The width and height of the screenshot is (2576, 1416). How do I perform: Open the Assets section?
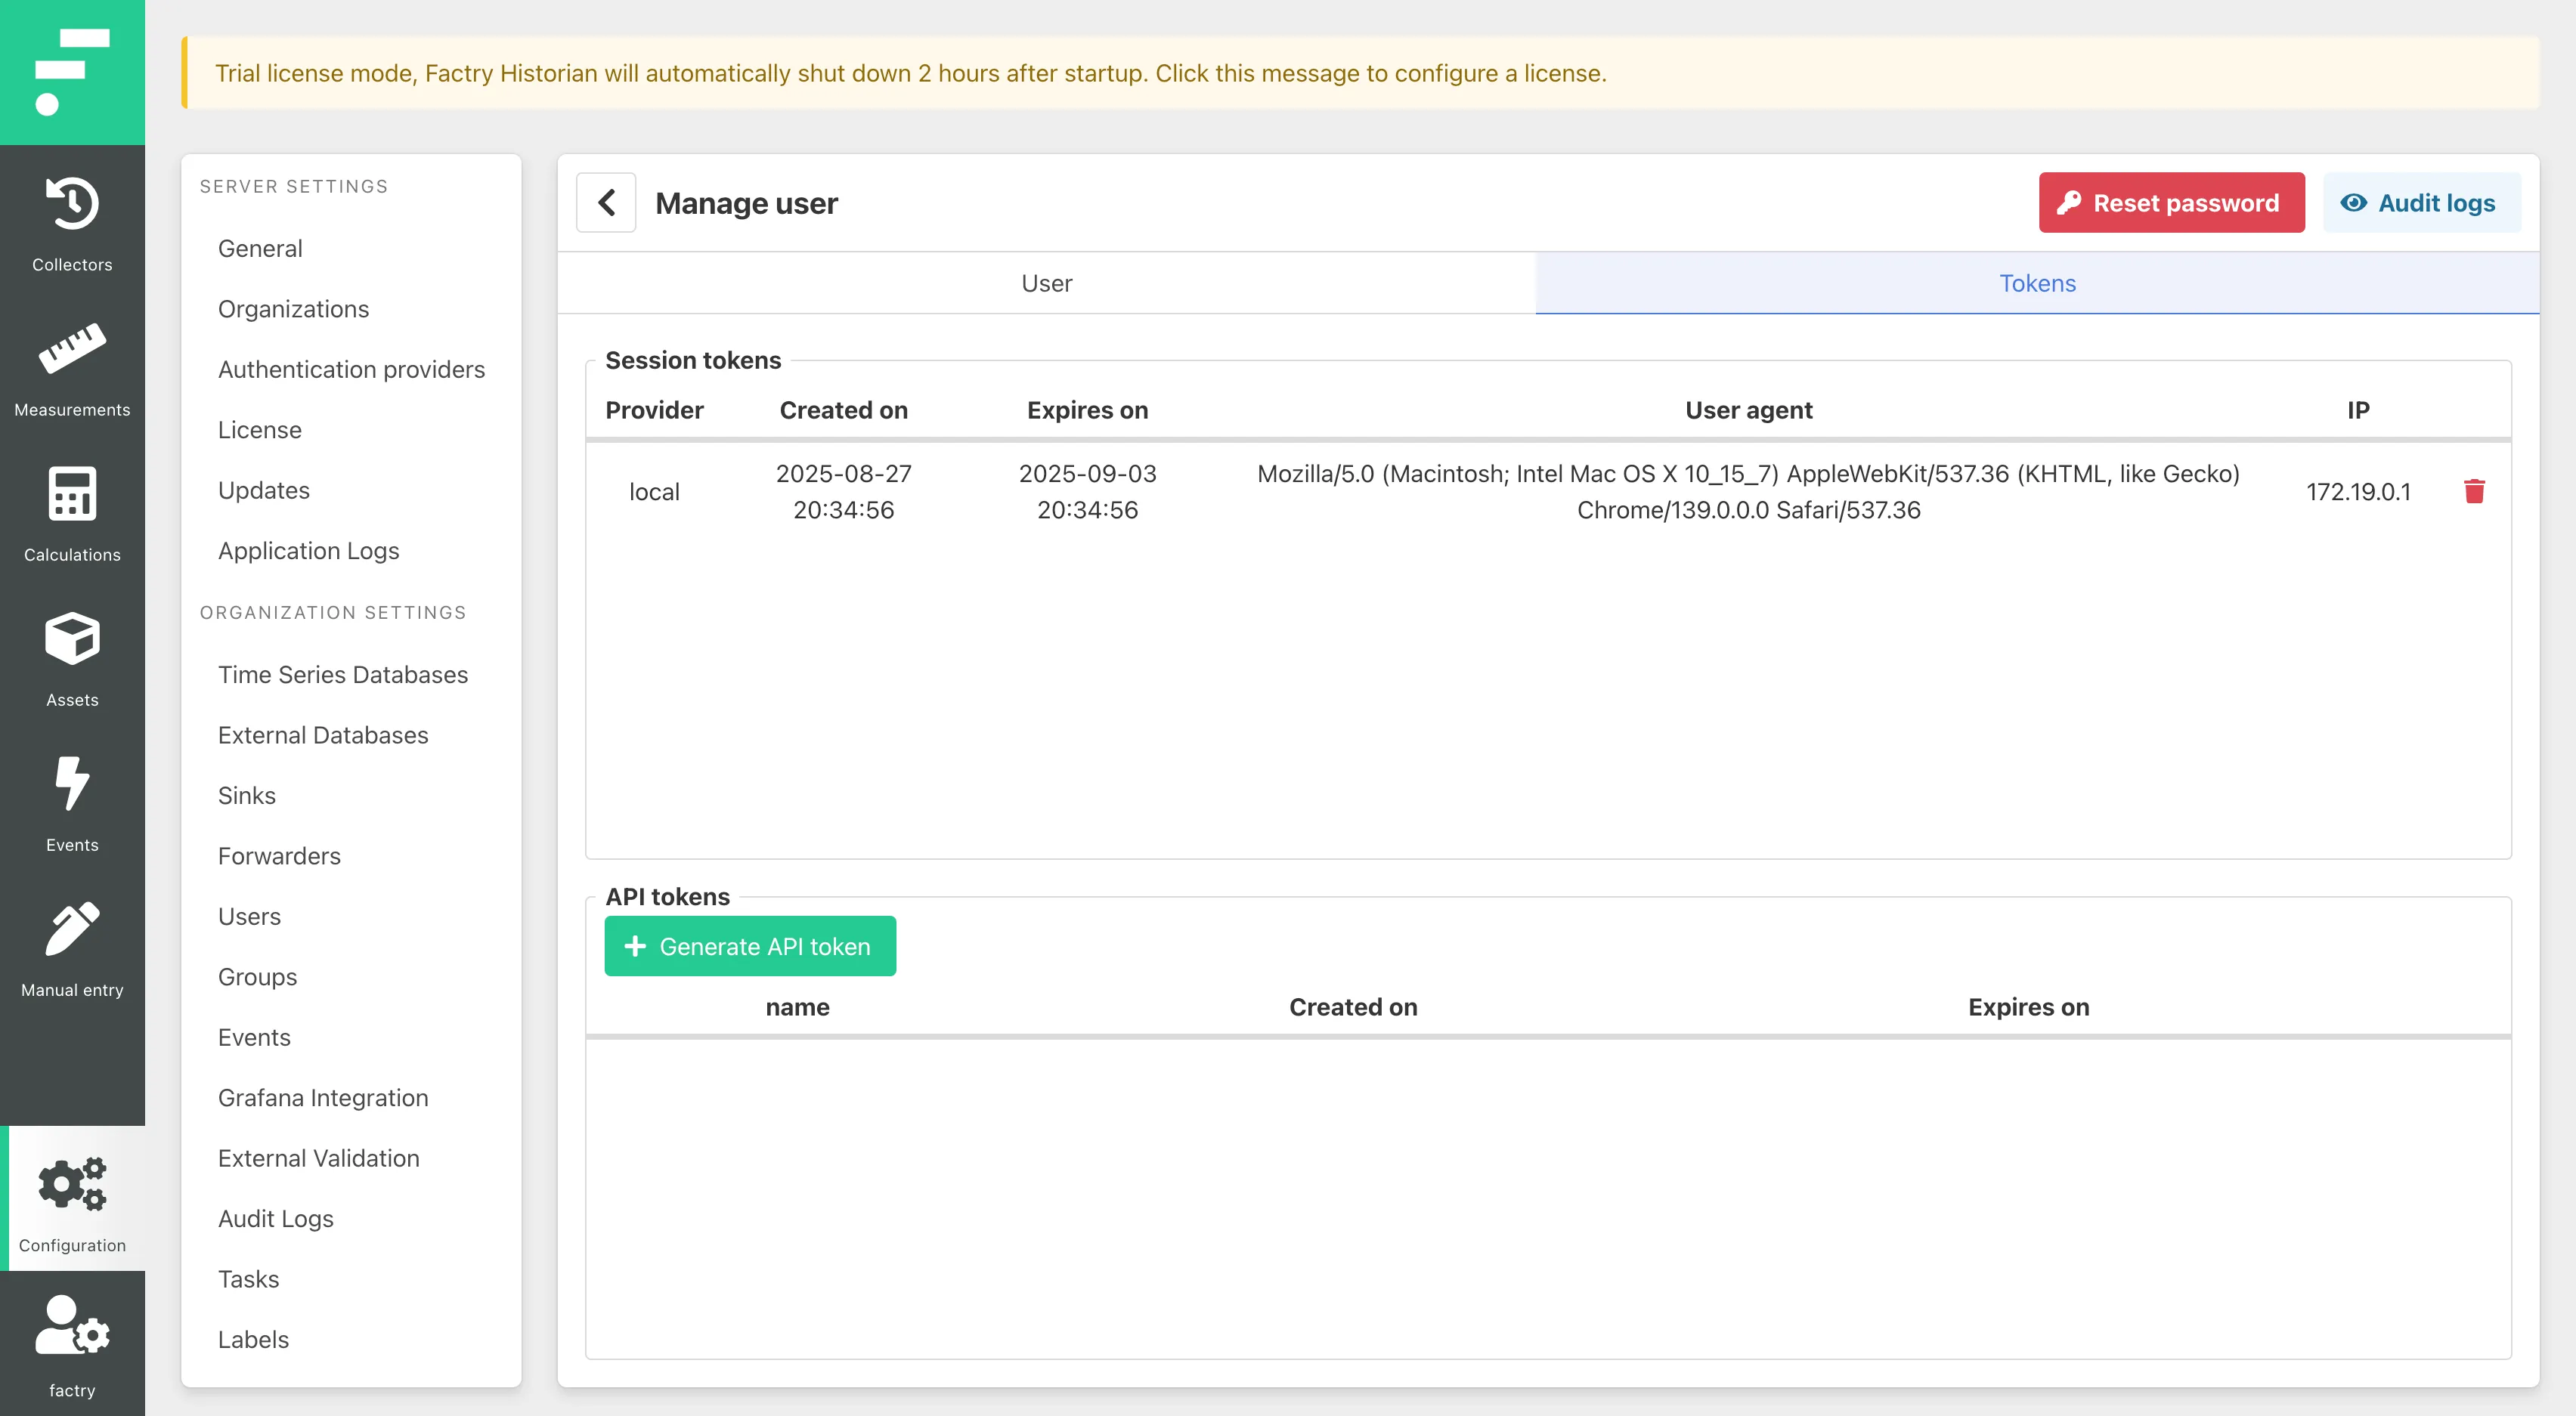pos(72,659)
